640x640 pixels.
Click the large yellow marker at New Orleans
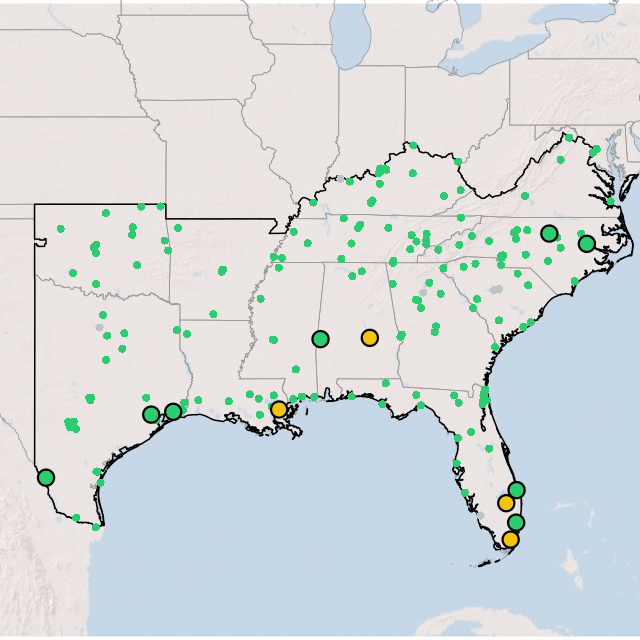[x=279, y=409]
